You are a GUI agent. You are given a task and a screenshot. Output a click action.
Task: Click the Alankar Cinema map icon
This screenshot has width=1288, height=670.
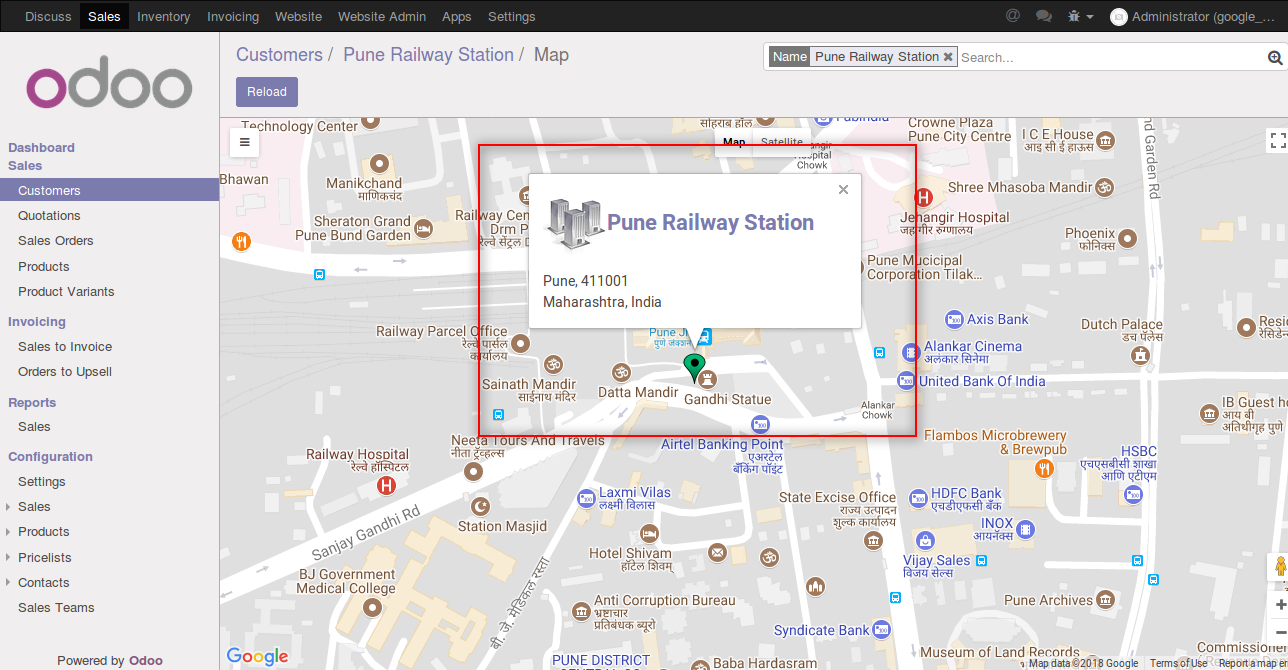pyautogui.click(x=911, y=352)
